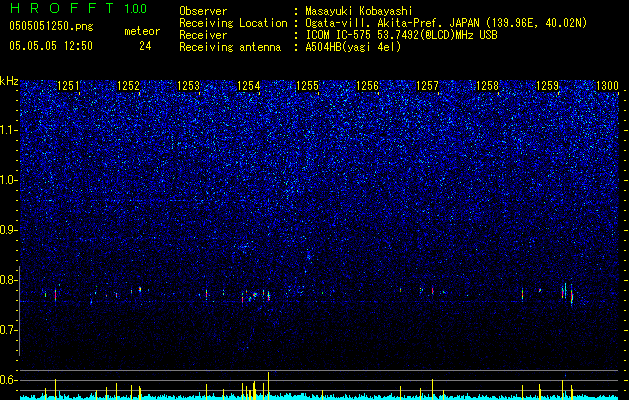This screenshot has width=629, height=400.
Task: Click the 'meteor' label
Action: pyautogui.click(x=142, y=31)
